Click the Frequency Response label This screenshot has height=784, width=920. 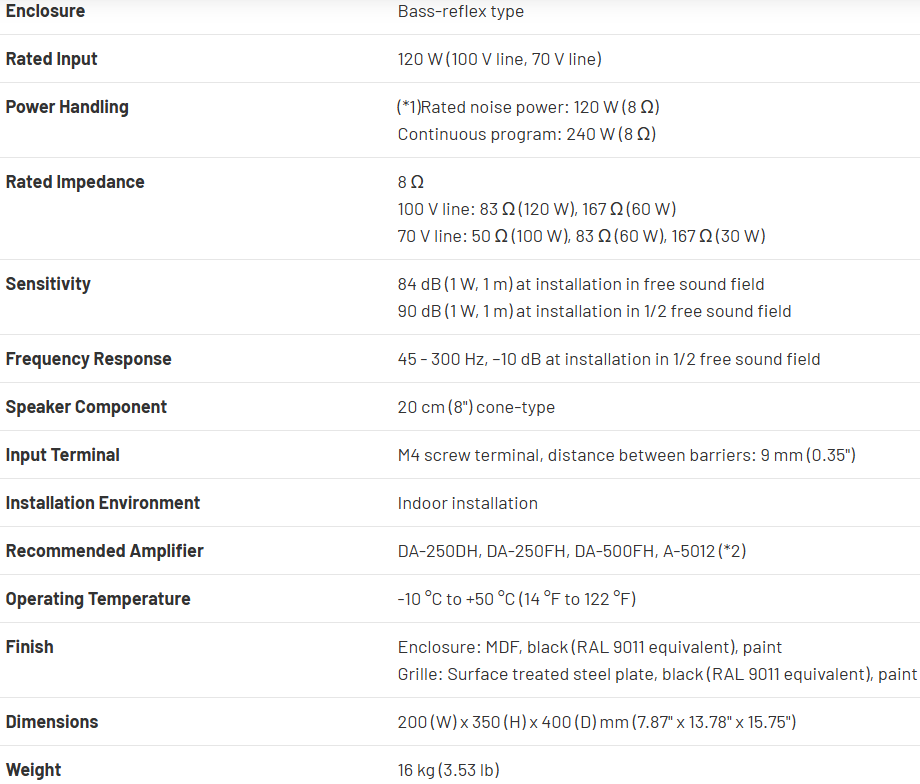pos(88,359)
